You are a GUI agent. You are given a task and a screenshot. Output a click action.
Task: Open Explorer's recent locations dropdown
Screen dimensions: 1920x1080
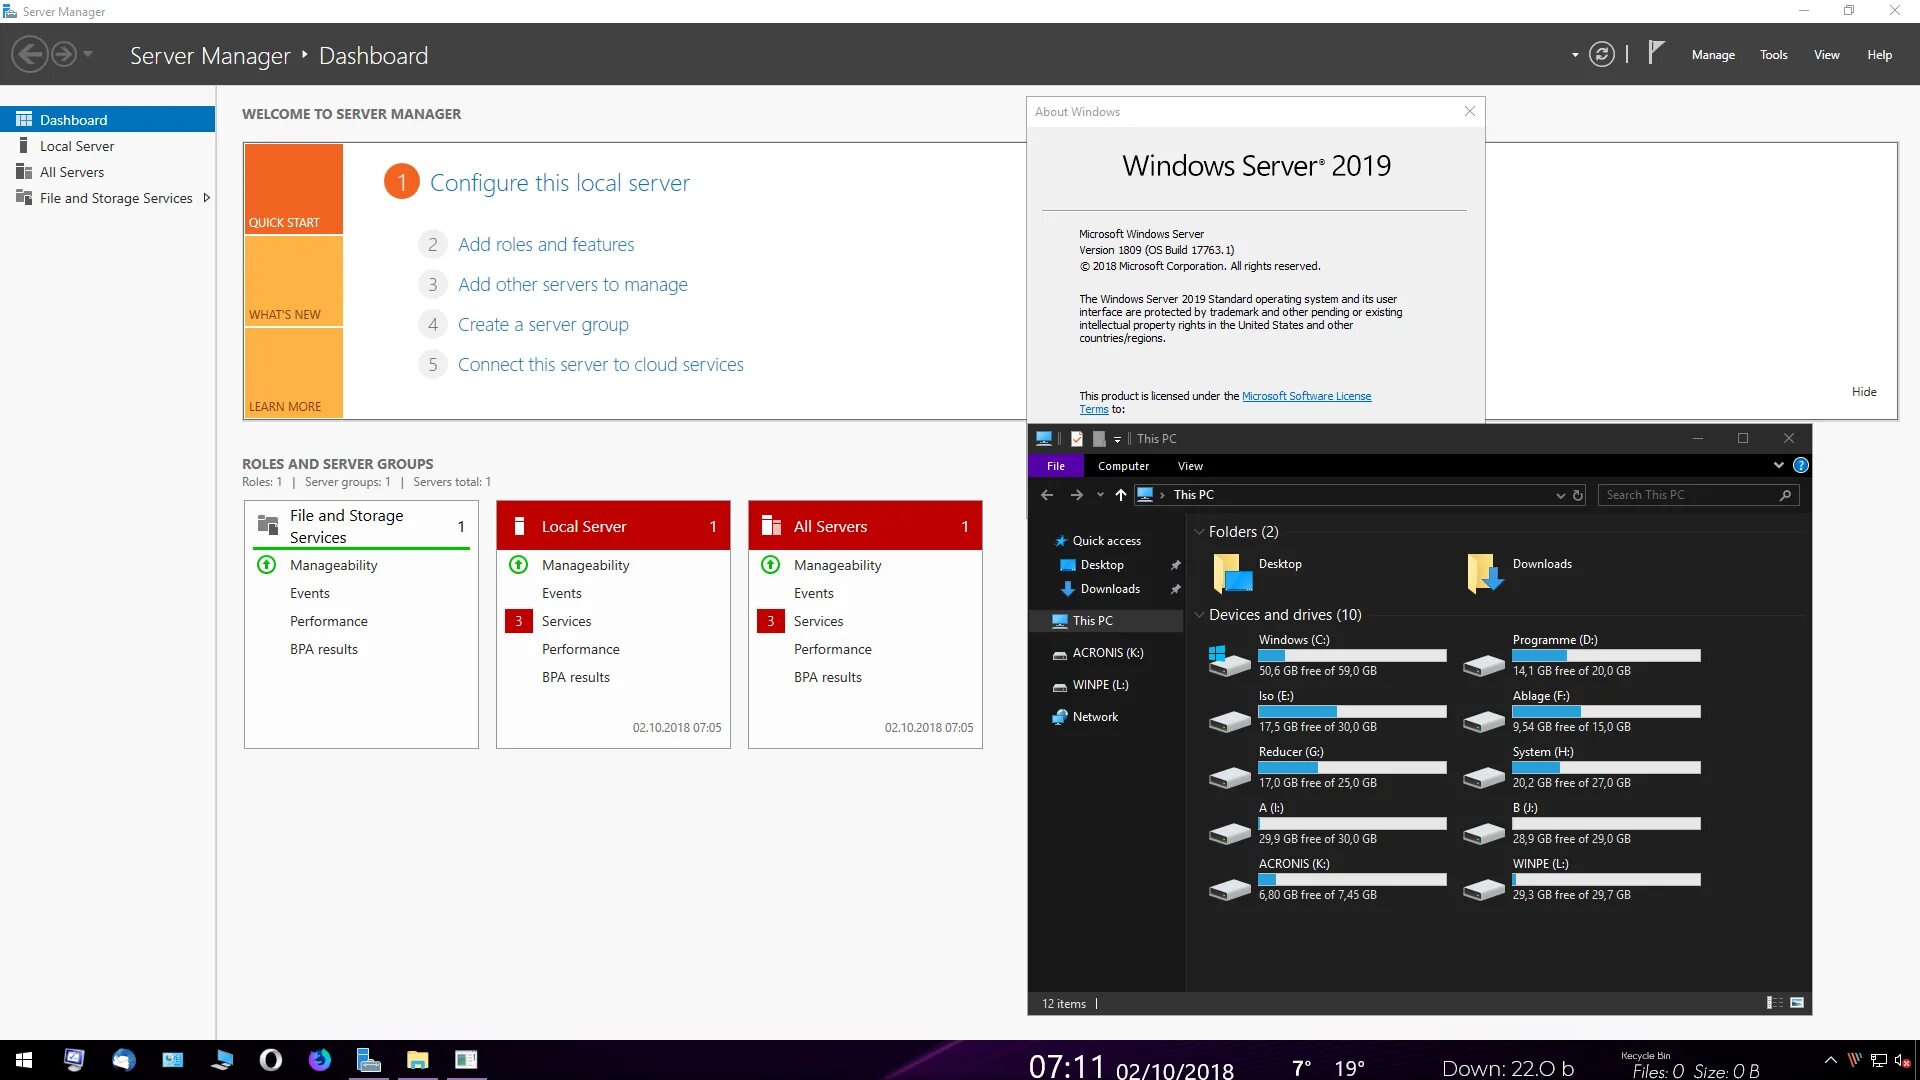(x=1100, y=495)
